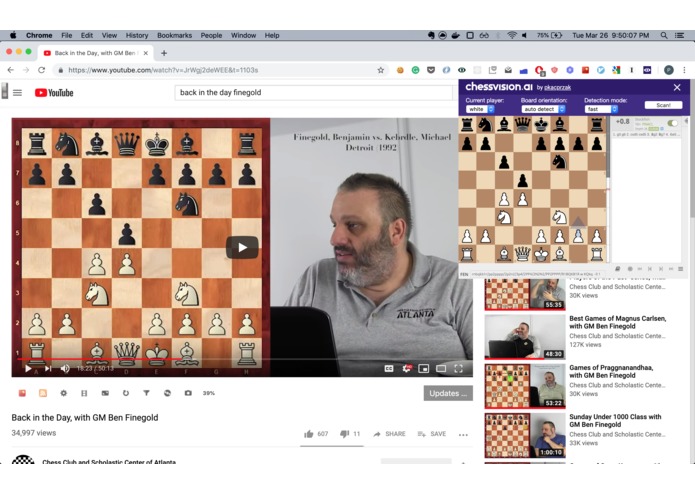Image resolution: width=695 pixels, height=494 pixels.
Task: Toggle closed captions CC button
Action: click(389, 368)
